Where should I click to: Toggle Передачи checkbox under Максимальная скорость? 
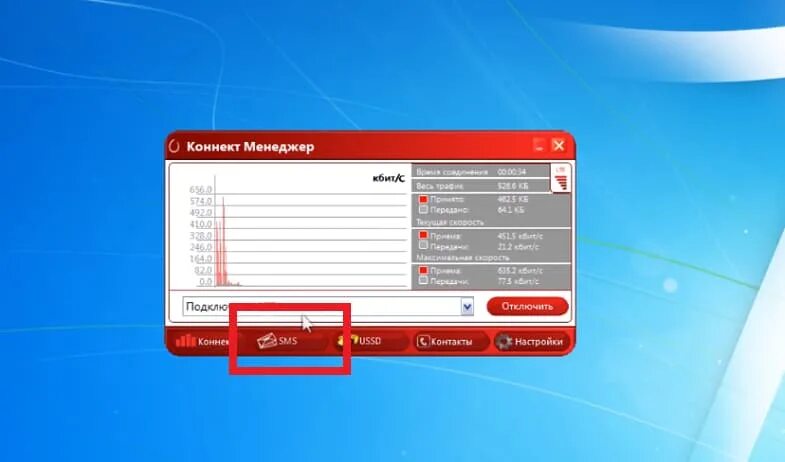pos(423,281)
